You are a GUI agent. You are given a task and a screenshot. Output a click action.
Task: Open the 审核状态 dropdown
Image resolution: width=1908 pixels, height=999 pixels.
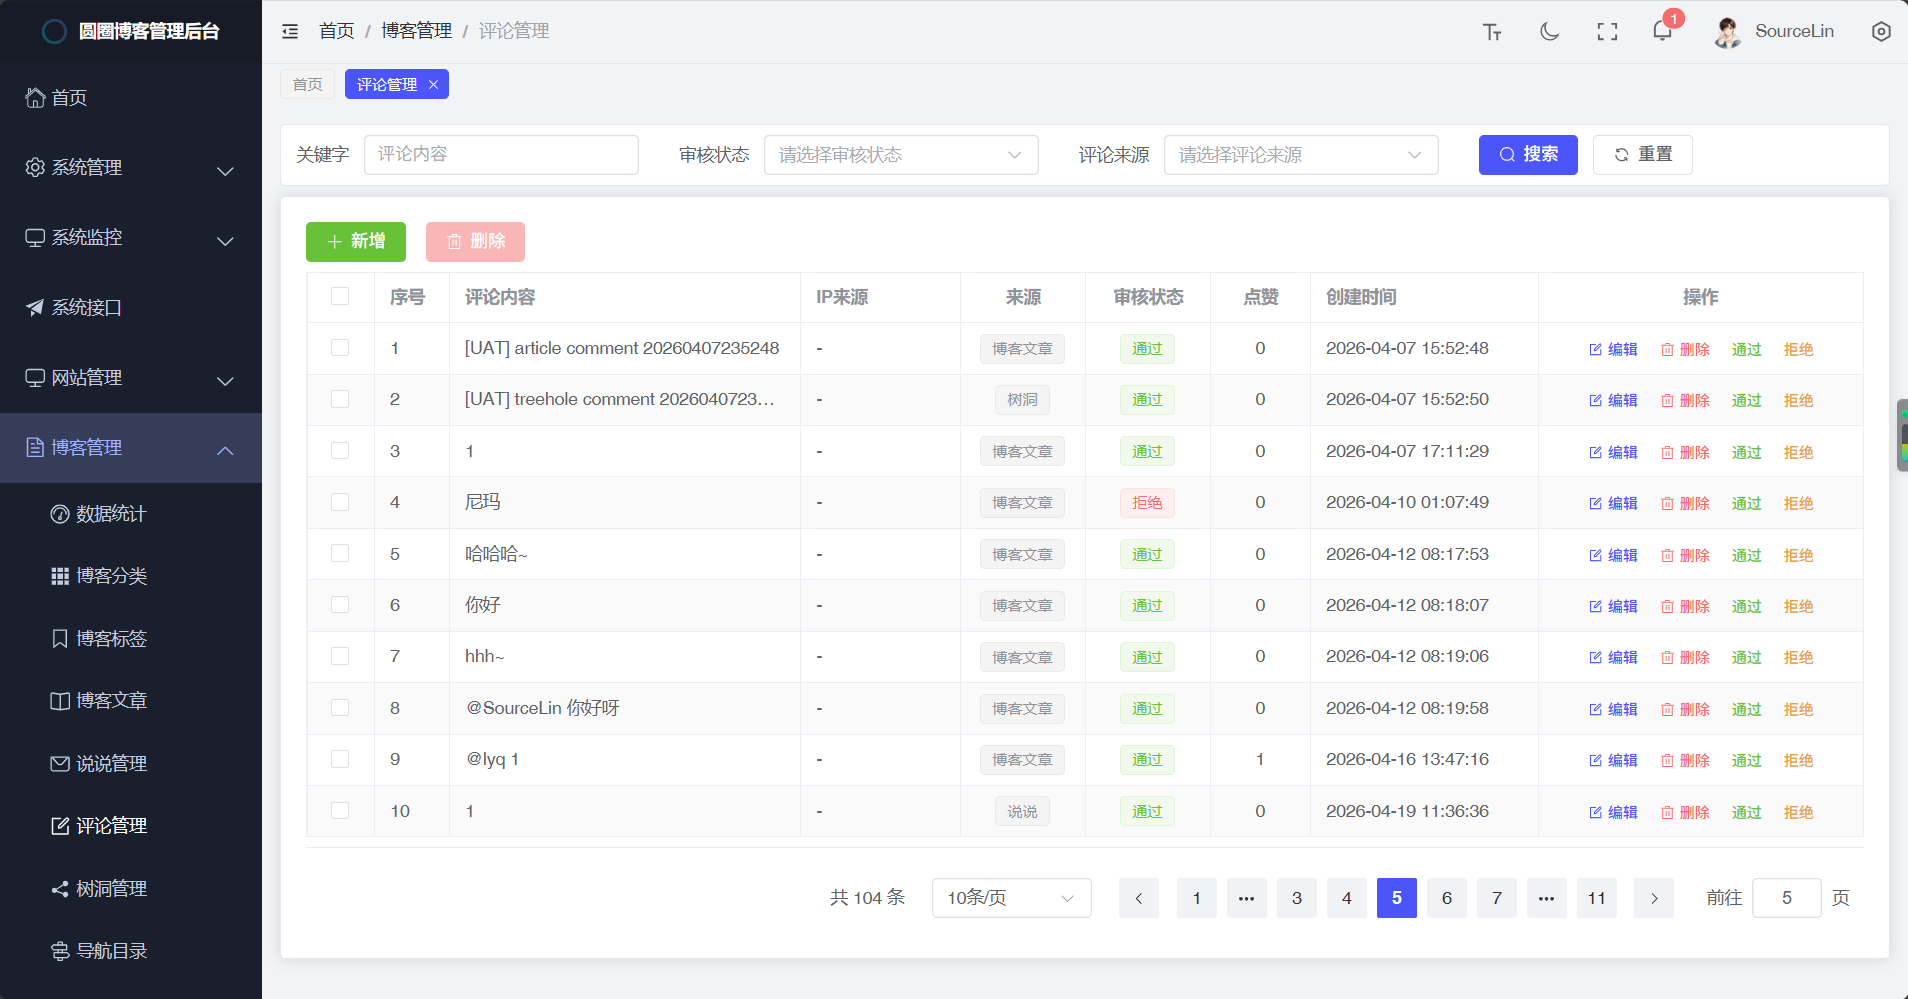[901, 155]
